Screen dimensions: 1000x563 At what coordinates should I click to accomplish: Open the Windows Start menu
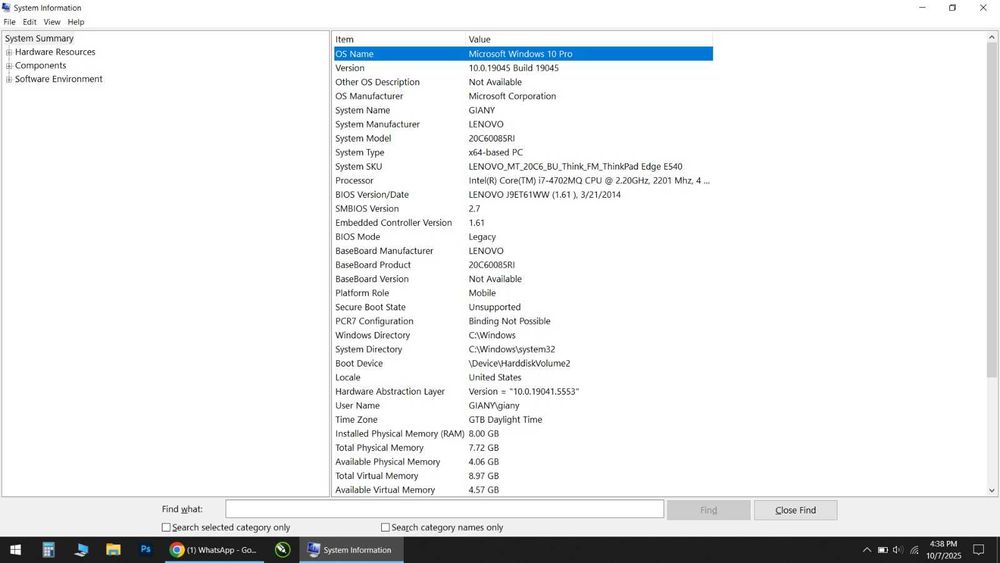click(x=15, y=550)
